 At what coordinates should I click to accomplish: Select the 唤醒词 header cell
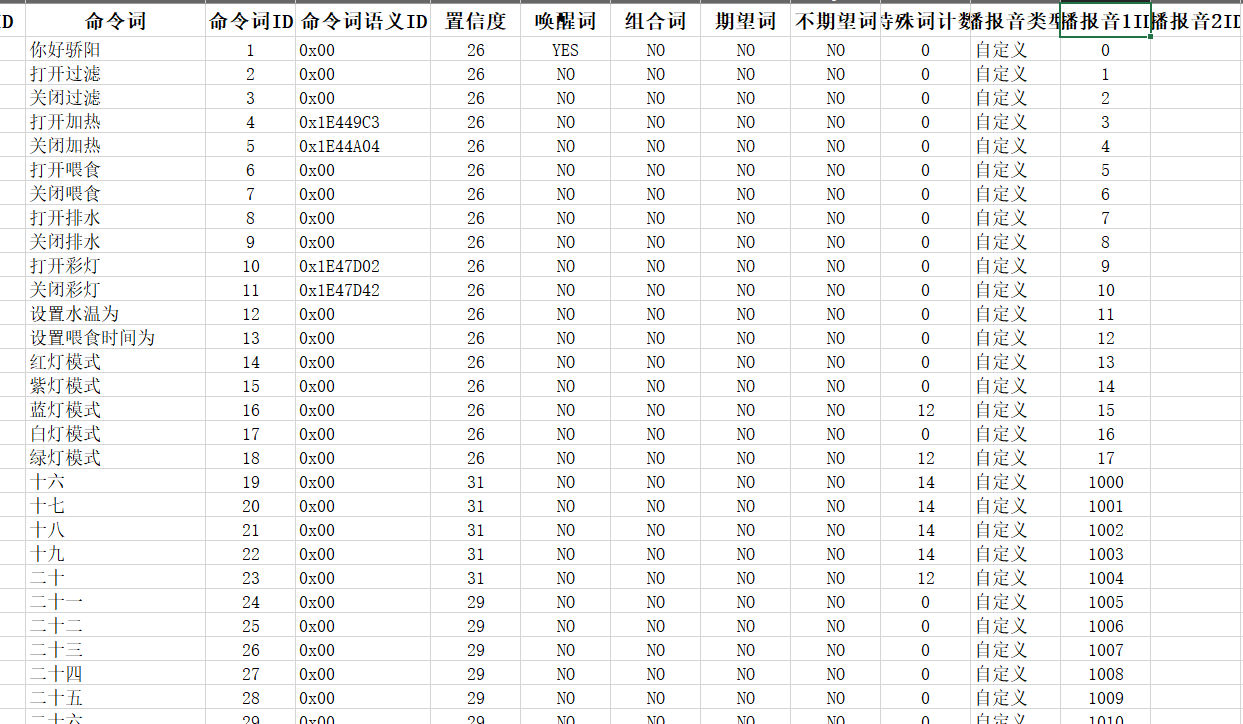tap(566, 22)
